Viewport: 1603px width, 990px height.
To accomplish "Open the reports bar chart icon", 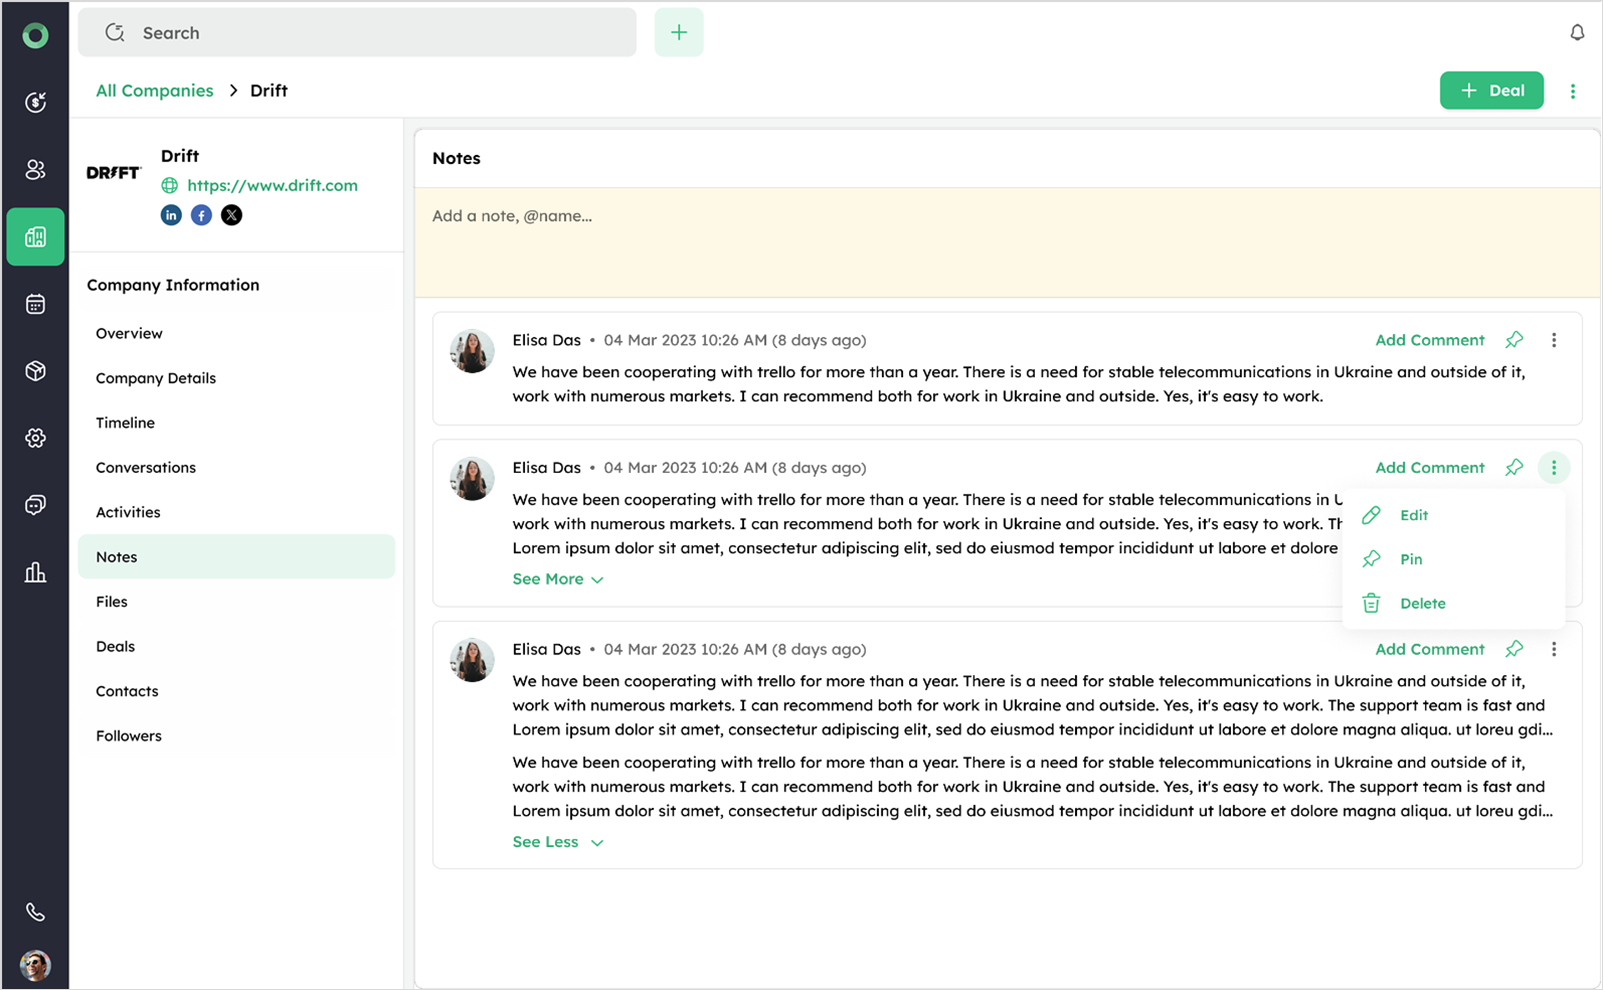I will pyautogui.click(x=35, y=572).
